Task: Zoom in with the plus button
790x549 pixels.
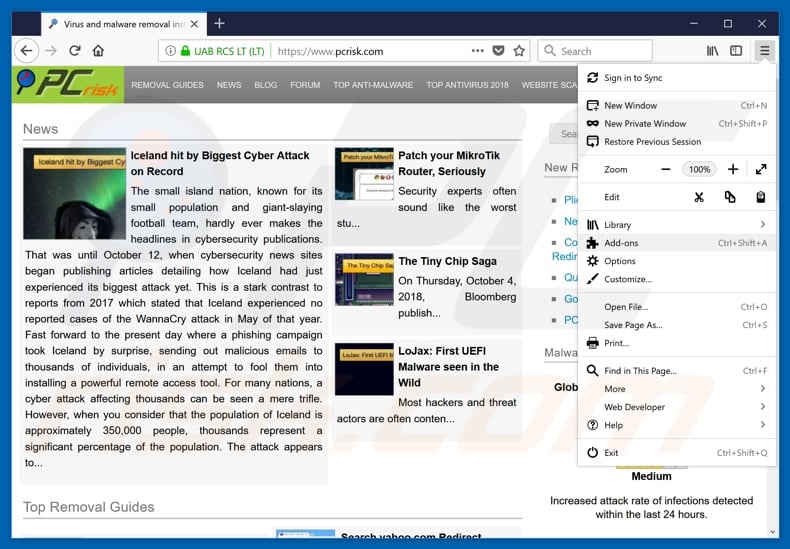Action: (x=733, y=170)
